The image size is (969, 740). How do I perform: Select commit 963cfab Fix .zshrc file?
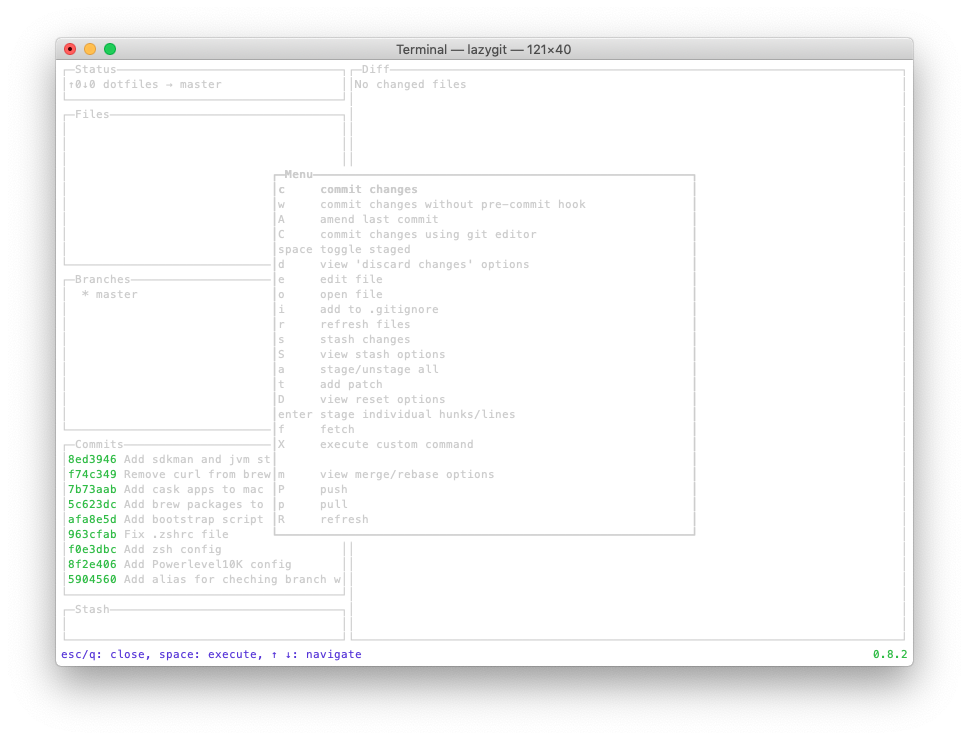pos(169,534)
